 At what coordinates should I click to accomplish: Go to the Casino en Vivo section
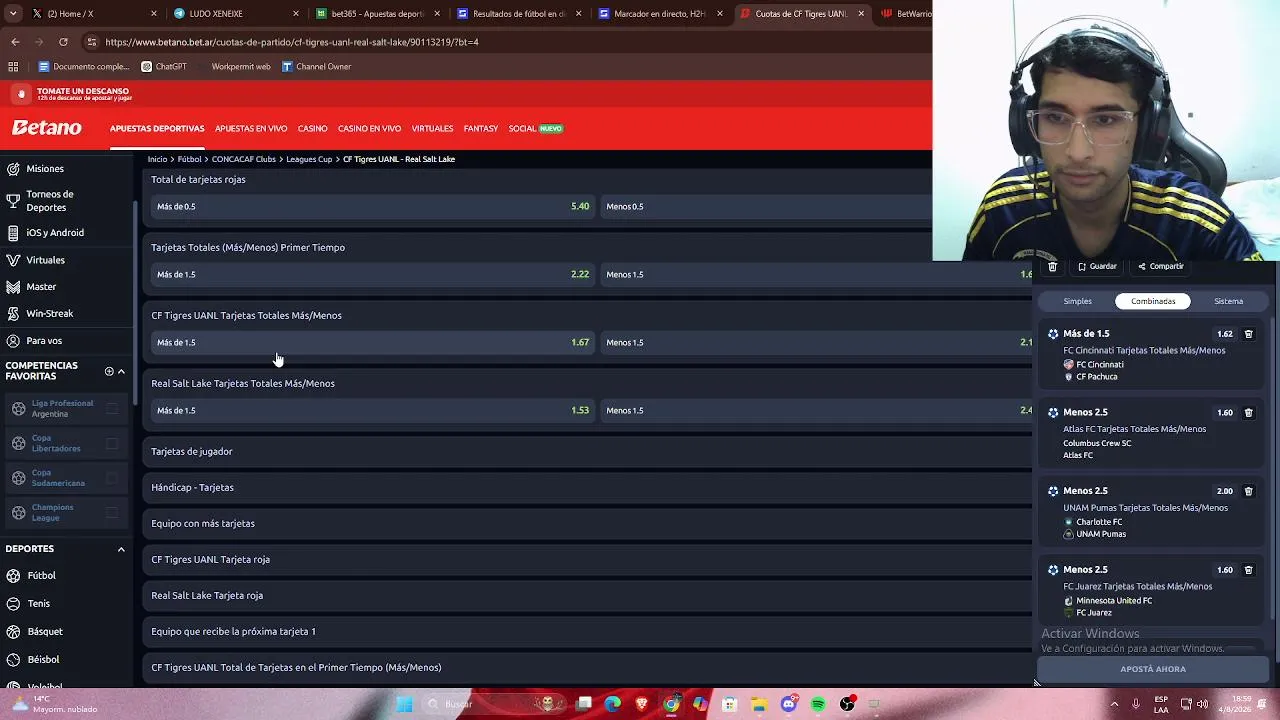369,129
